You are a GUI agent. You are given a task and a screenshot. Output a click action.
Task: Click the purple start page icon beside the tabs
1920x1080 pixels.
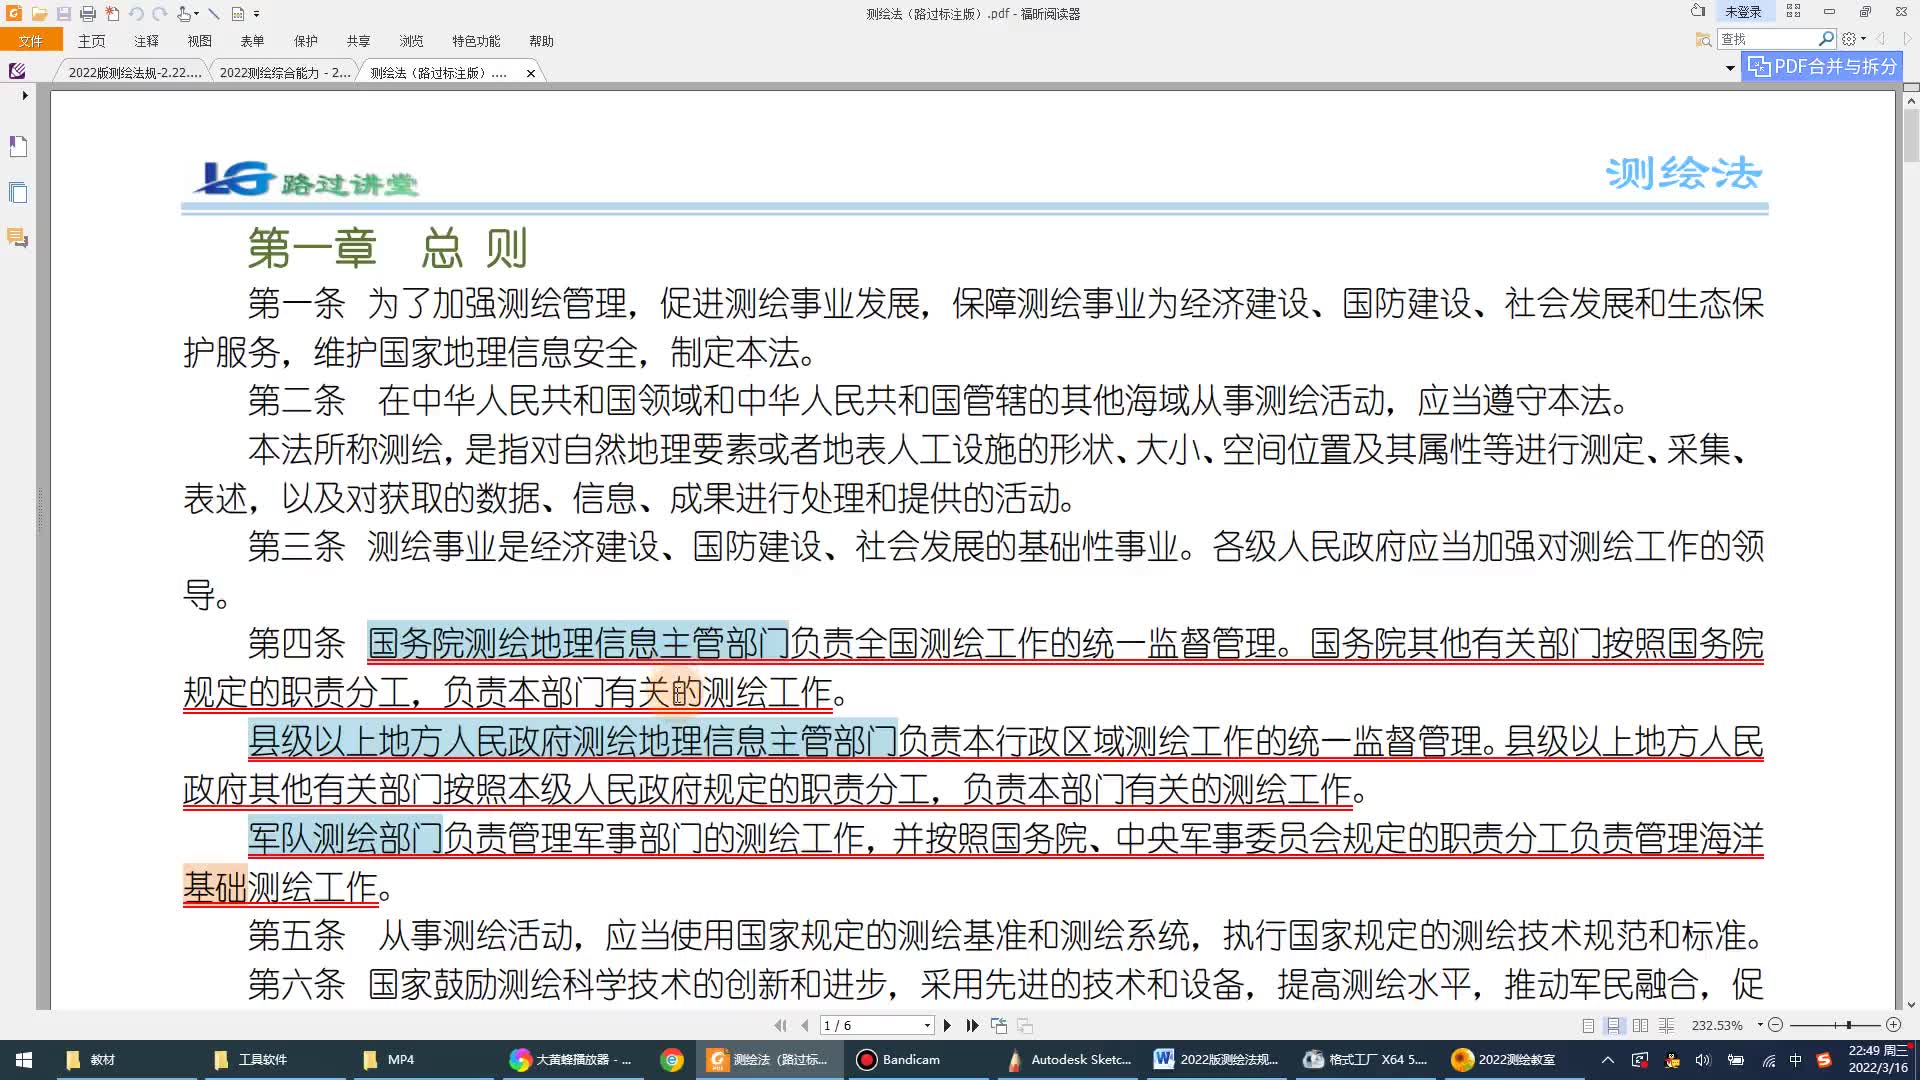[x=17, y=71]
